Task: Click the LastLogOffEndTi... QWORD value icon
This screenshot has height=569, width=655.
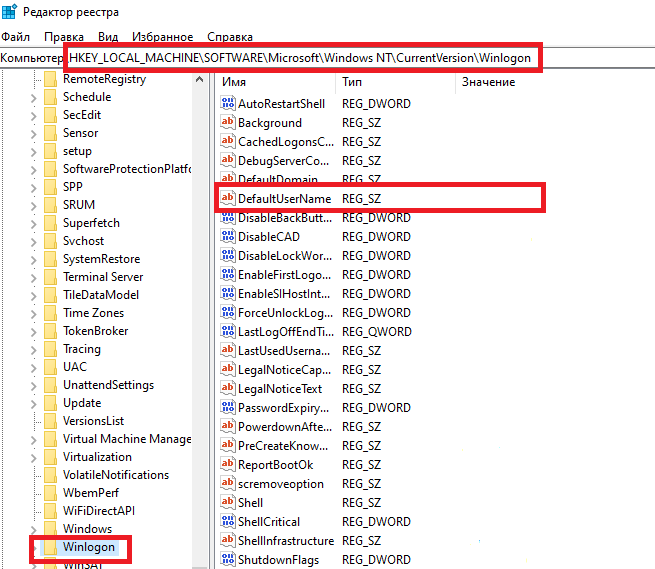Action: point(228,331)
